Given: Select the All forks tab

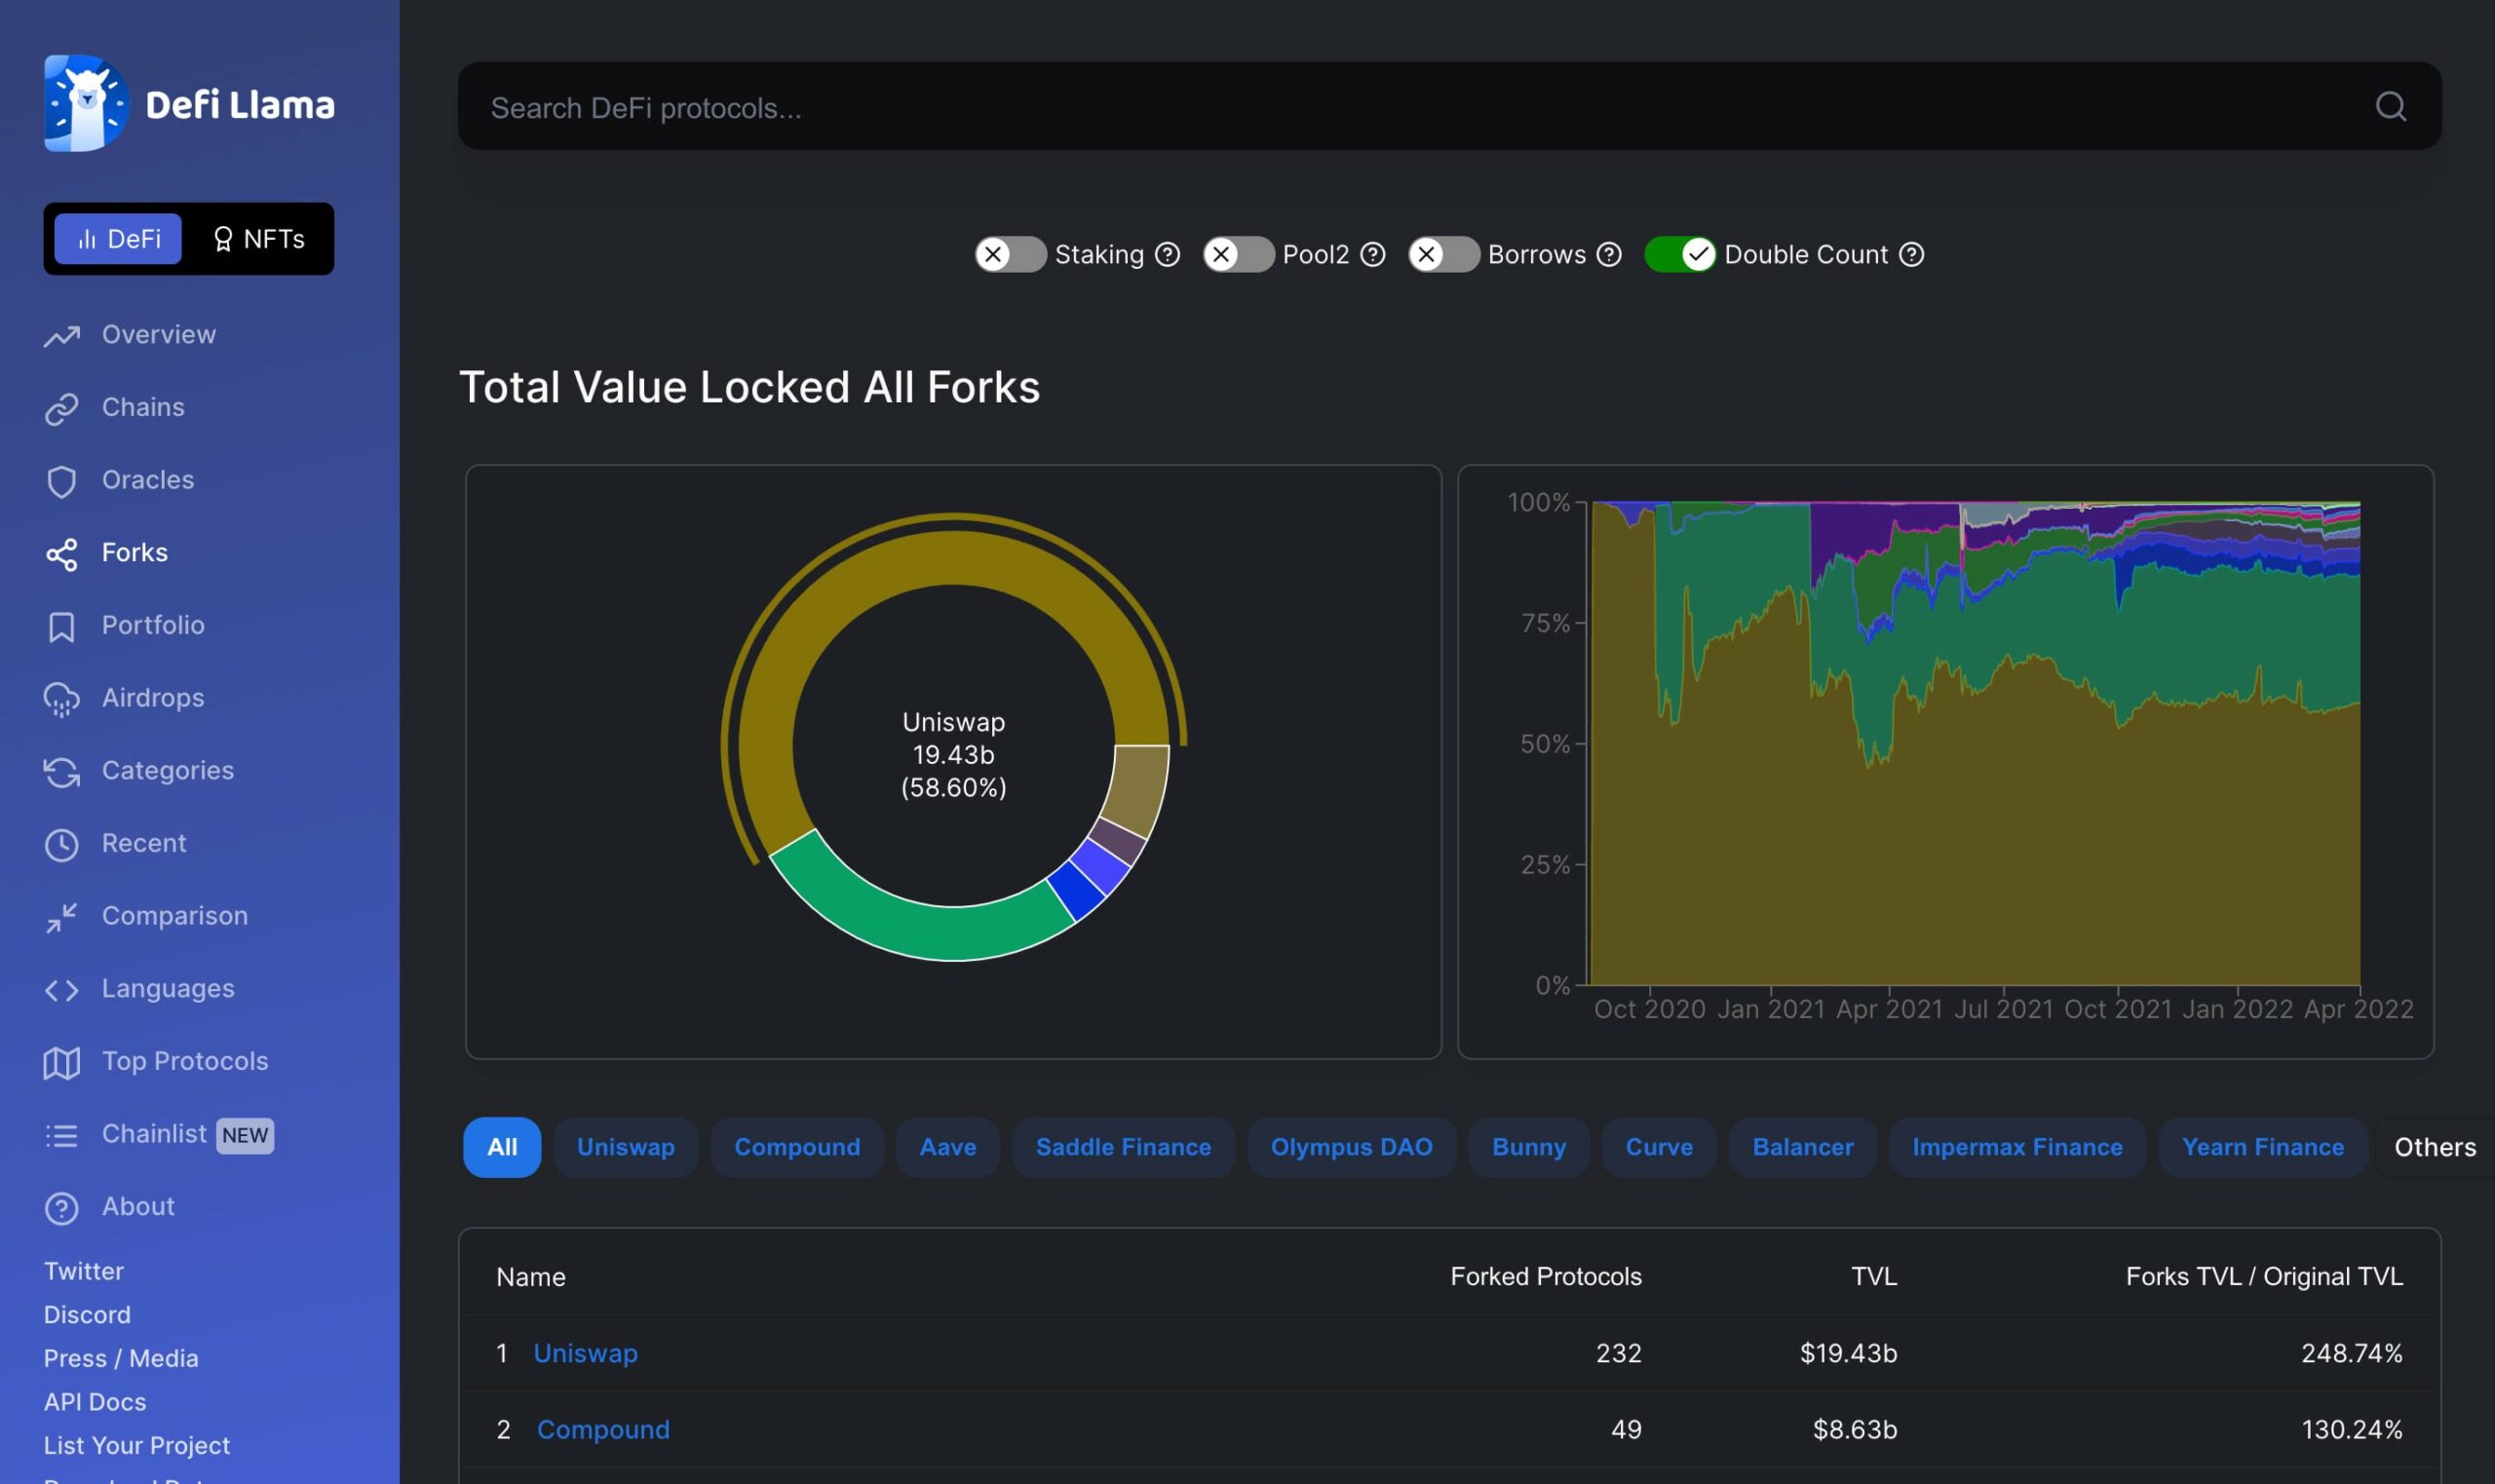Looking at the screenshot, I should 502,1147.
